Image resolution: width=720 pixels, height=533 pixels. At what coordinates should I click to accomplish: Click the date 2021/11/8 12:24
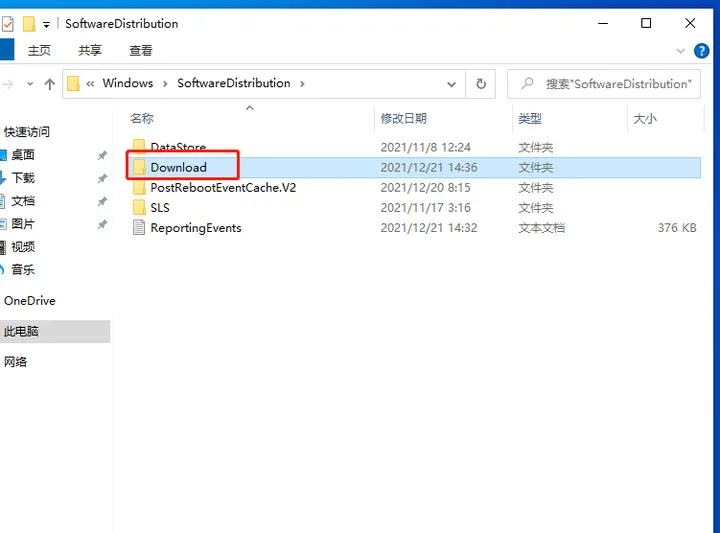coord(426,147)
